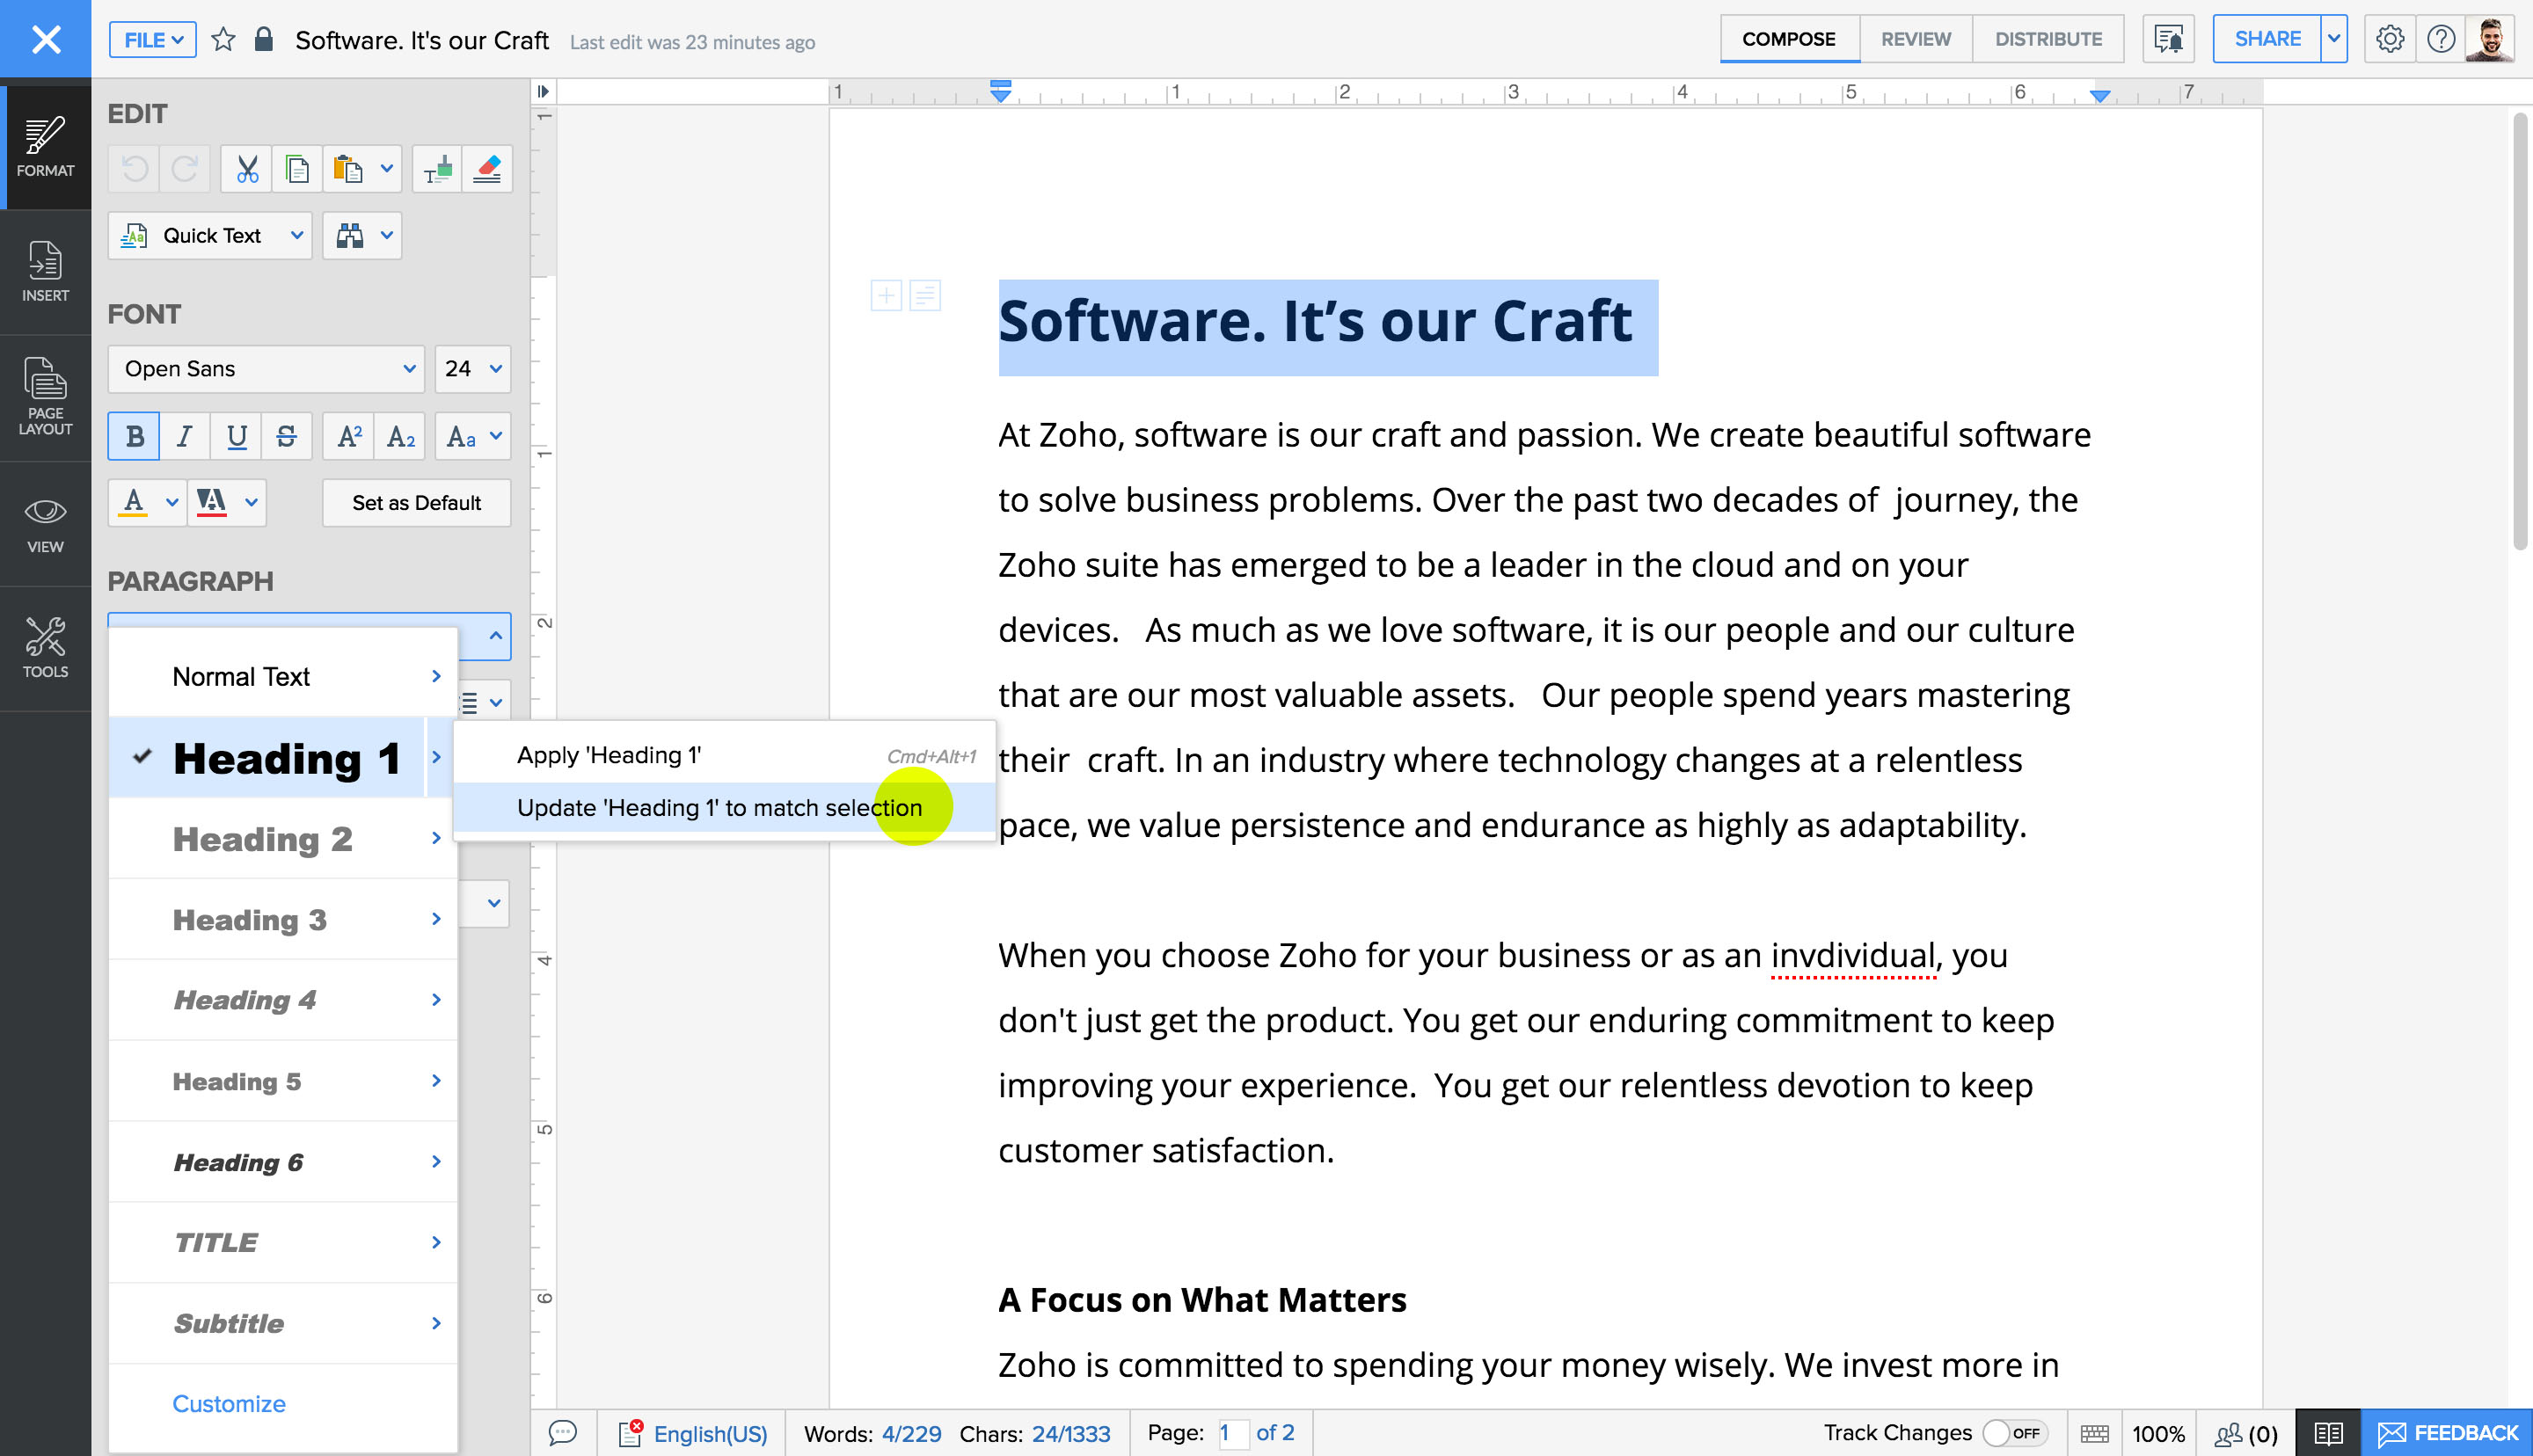
Task: Click the Customize styles link
Action: [x=228, y=1404]
